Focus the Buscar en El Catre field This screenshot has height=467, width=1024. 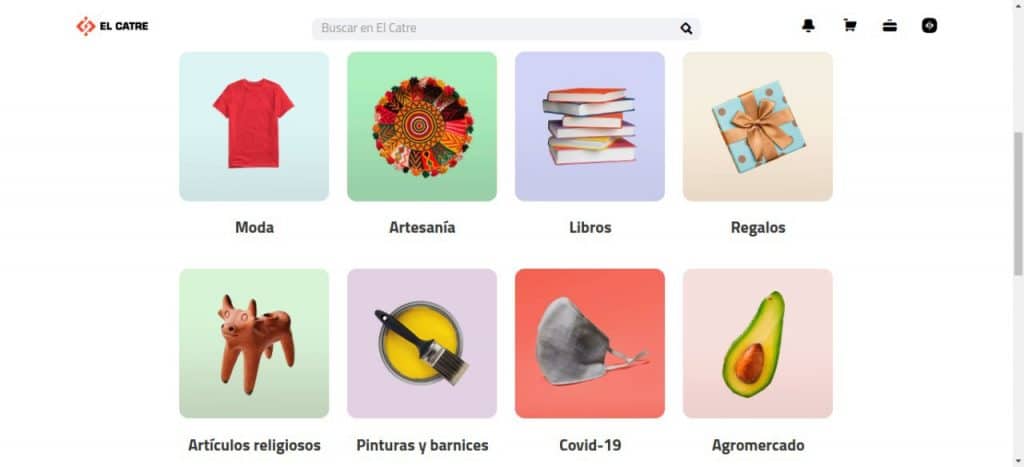coord(506,28)
